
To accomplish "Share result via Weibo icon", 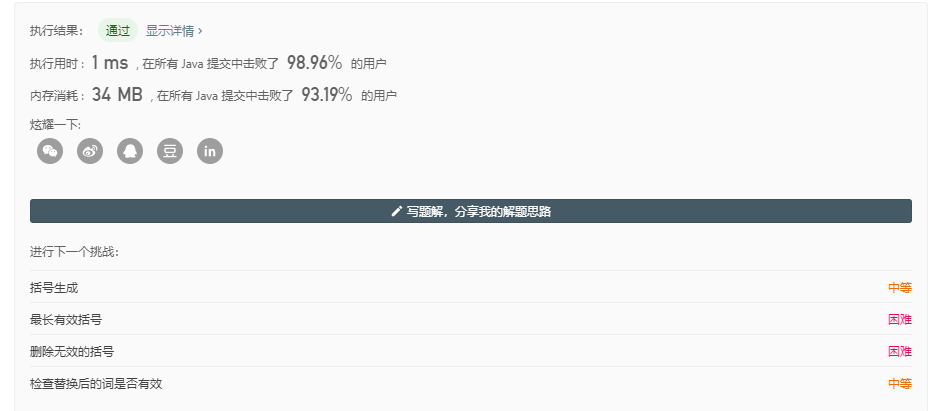I will [x=90, y=151].
